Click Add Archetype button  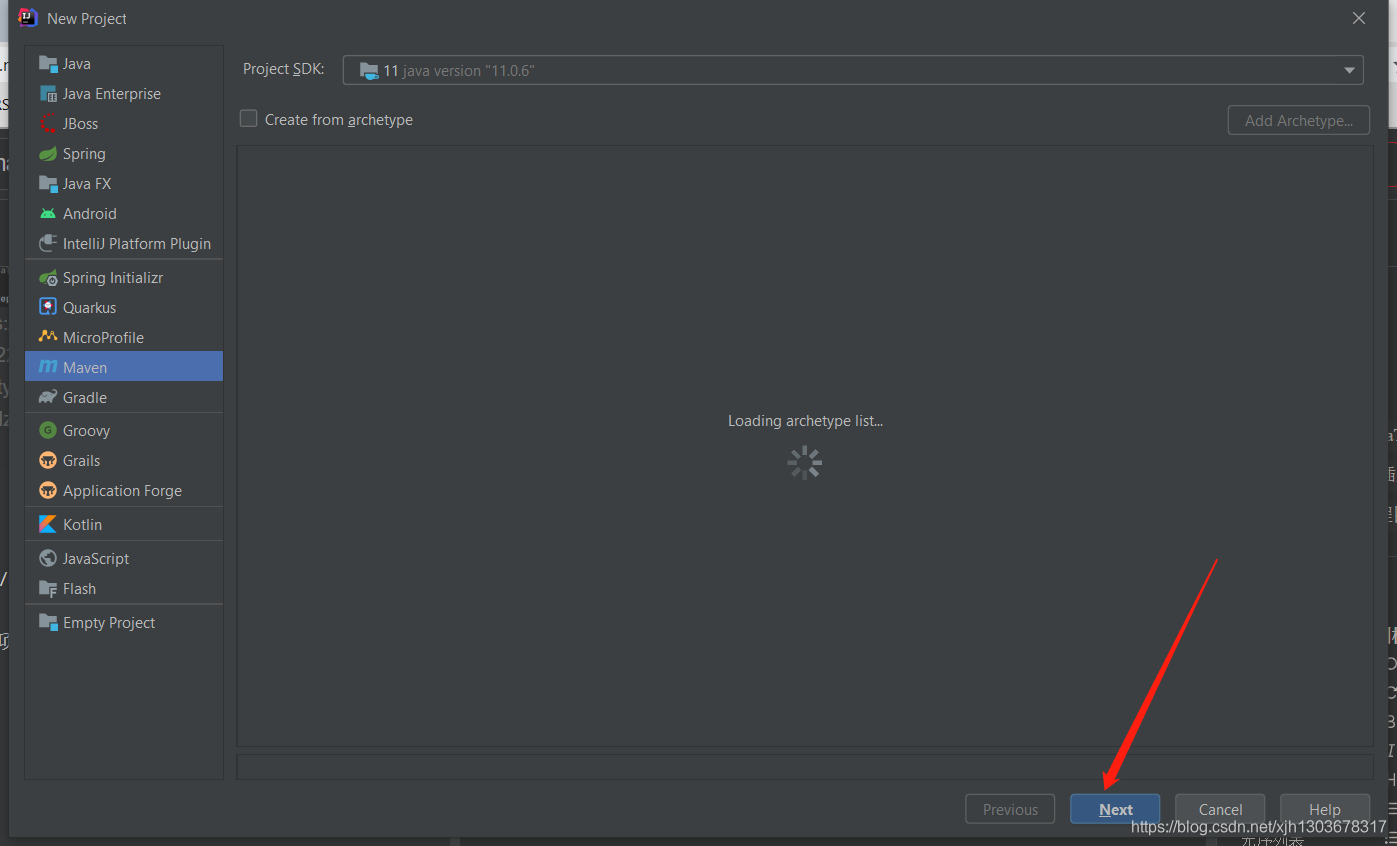pyautogui.click(x=1298, y=120)
